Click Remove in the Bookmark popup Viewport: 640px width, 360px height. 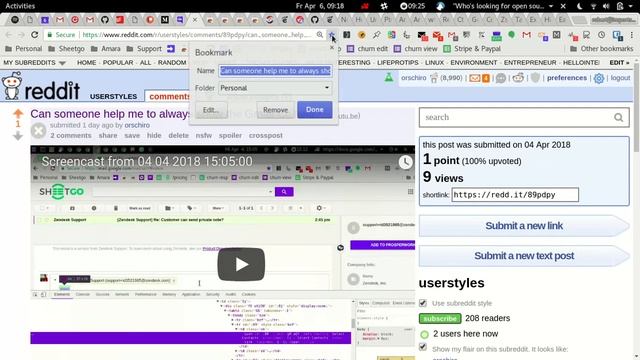pos(276,110)
